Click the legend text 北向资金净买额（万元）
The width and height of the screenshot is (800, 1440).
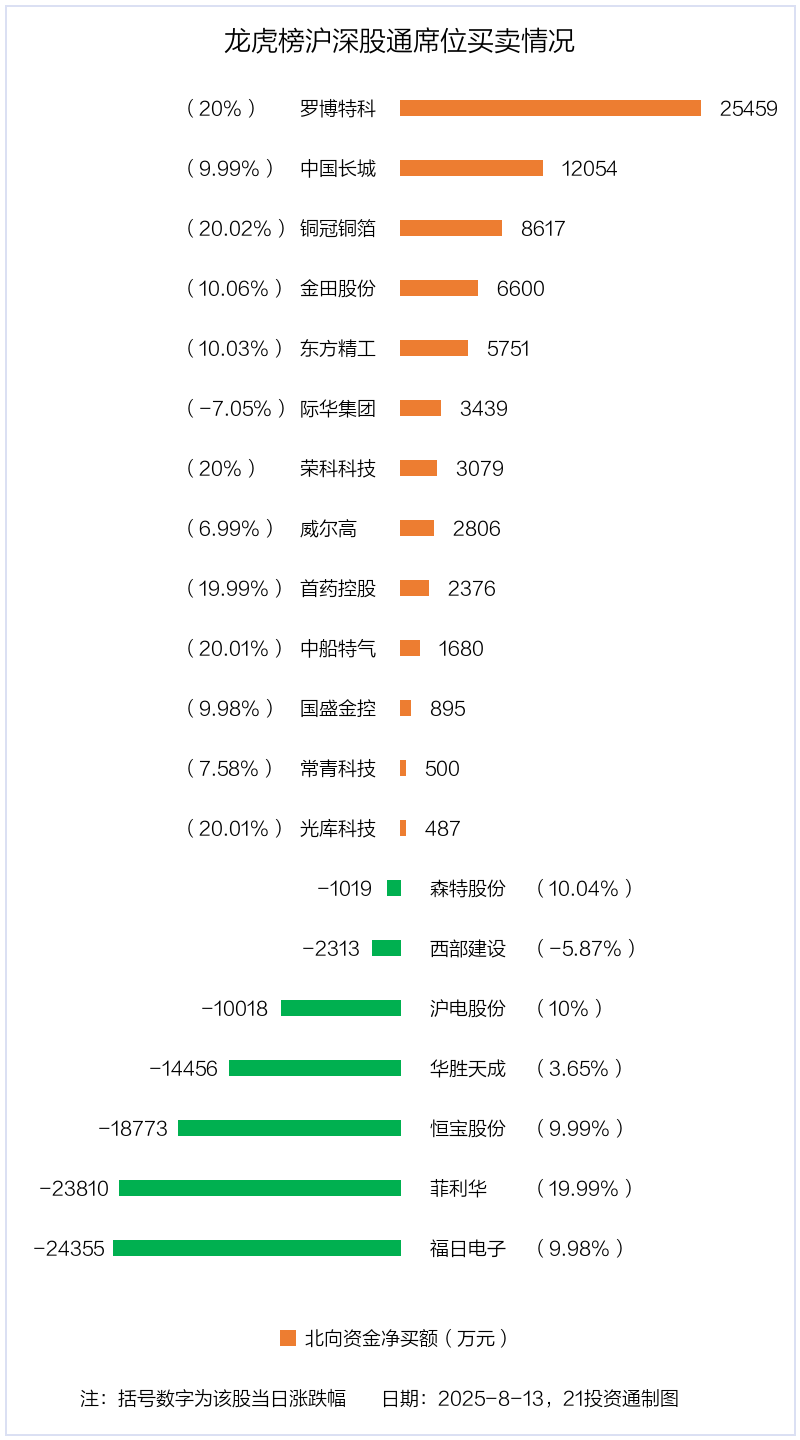coord(407,1338)
